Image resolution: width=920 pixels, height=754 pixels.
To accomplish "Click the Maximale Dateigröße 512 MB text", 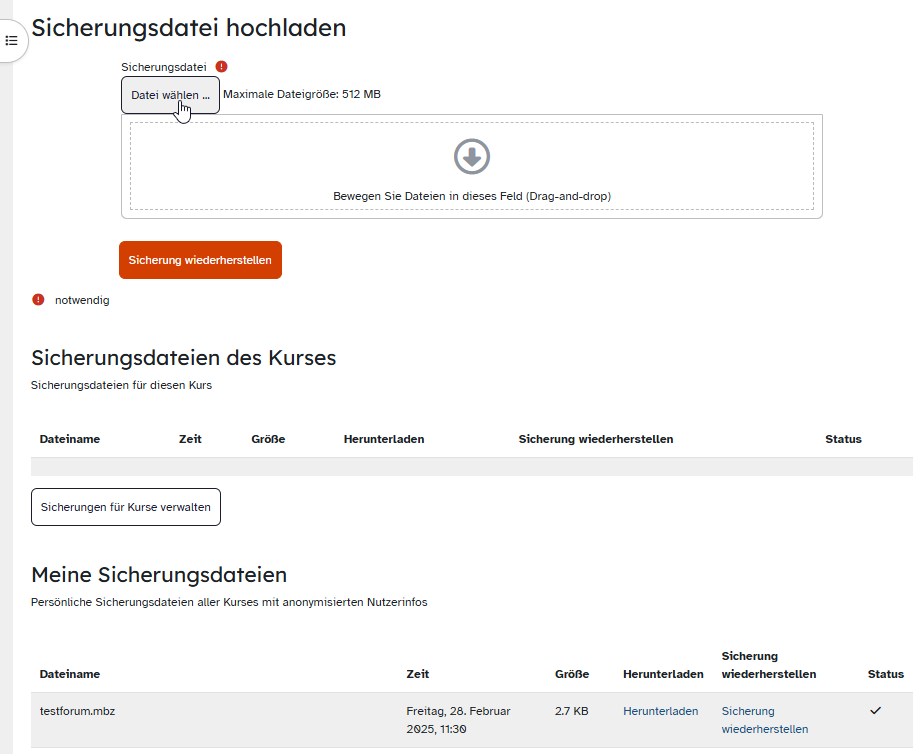I will coord(302,94).
